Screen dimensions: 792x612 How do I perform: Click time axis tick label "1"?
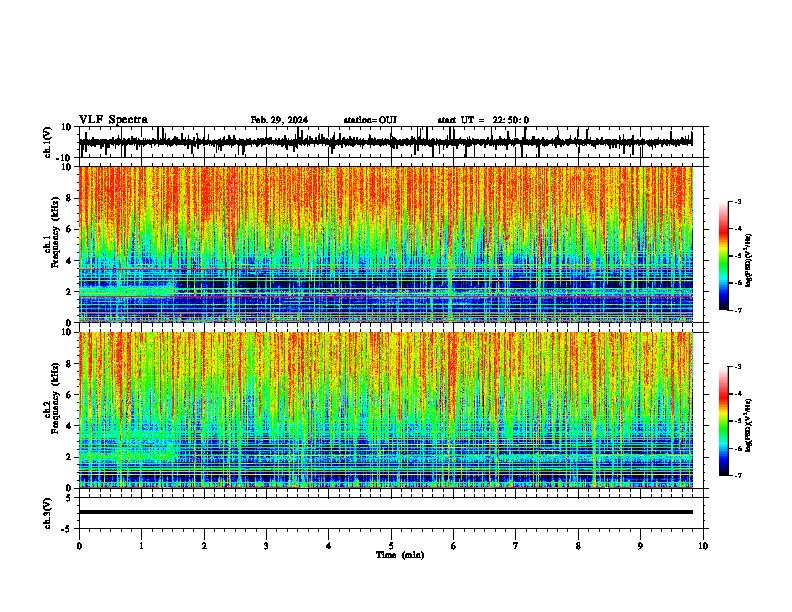coord(141,546)
